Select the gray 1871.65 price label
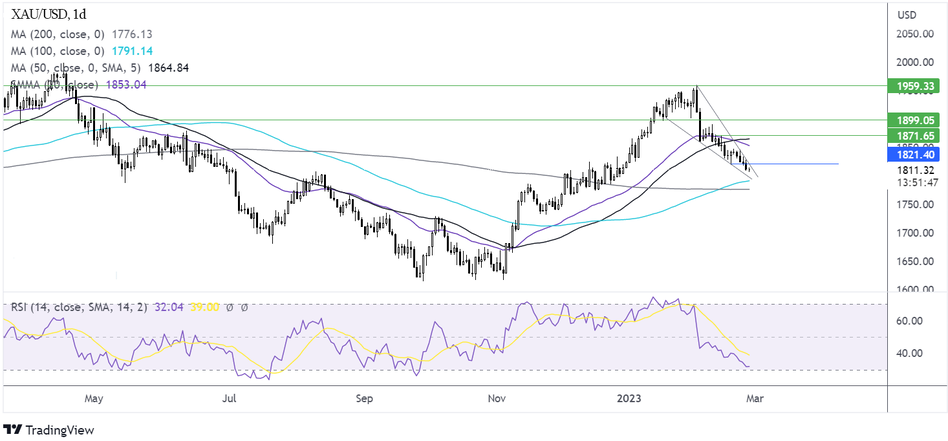This screenshot has height=441, width=948. click(x=915, y=135)
